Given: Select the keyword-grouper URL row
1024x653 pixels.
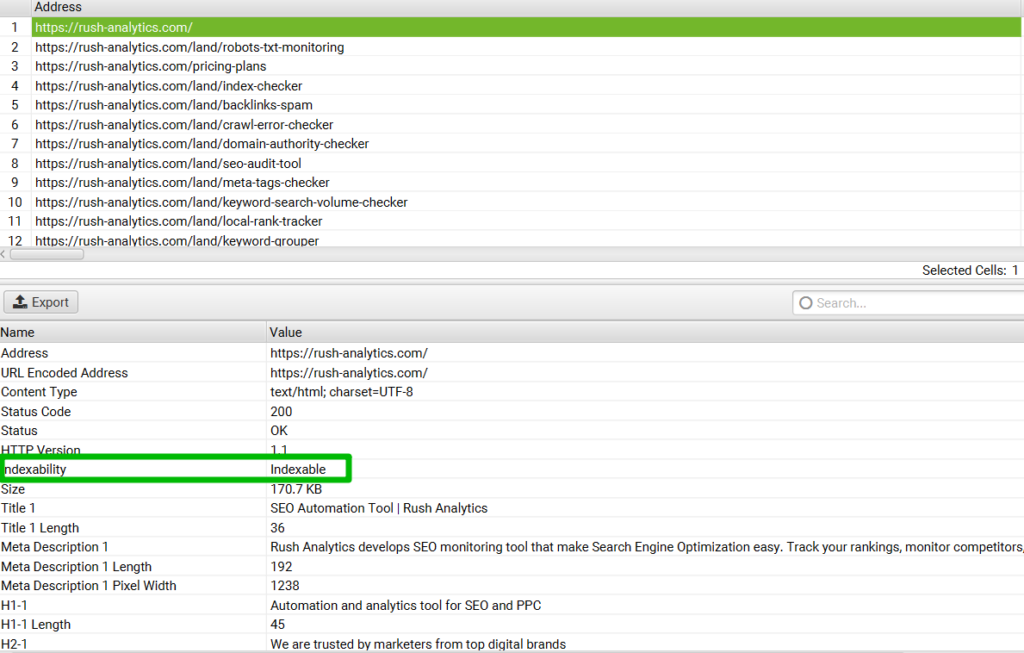Looking at the screenshot, I should pos(176,241).
